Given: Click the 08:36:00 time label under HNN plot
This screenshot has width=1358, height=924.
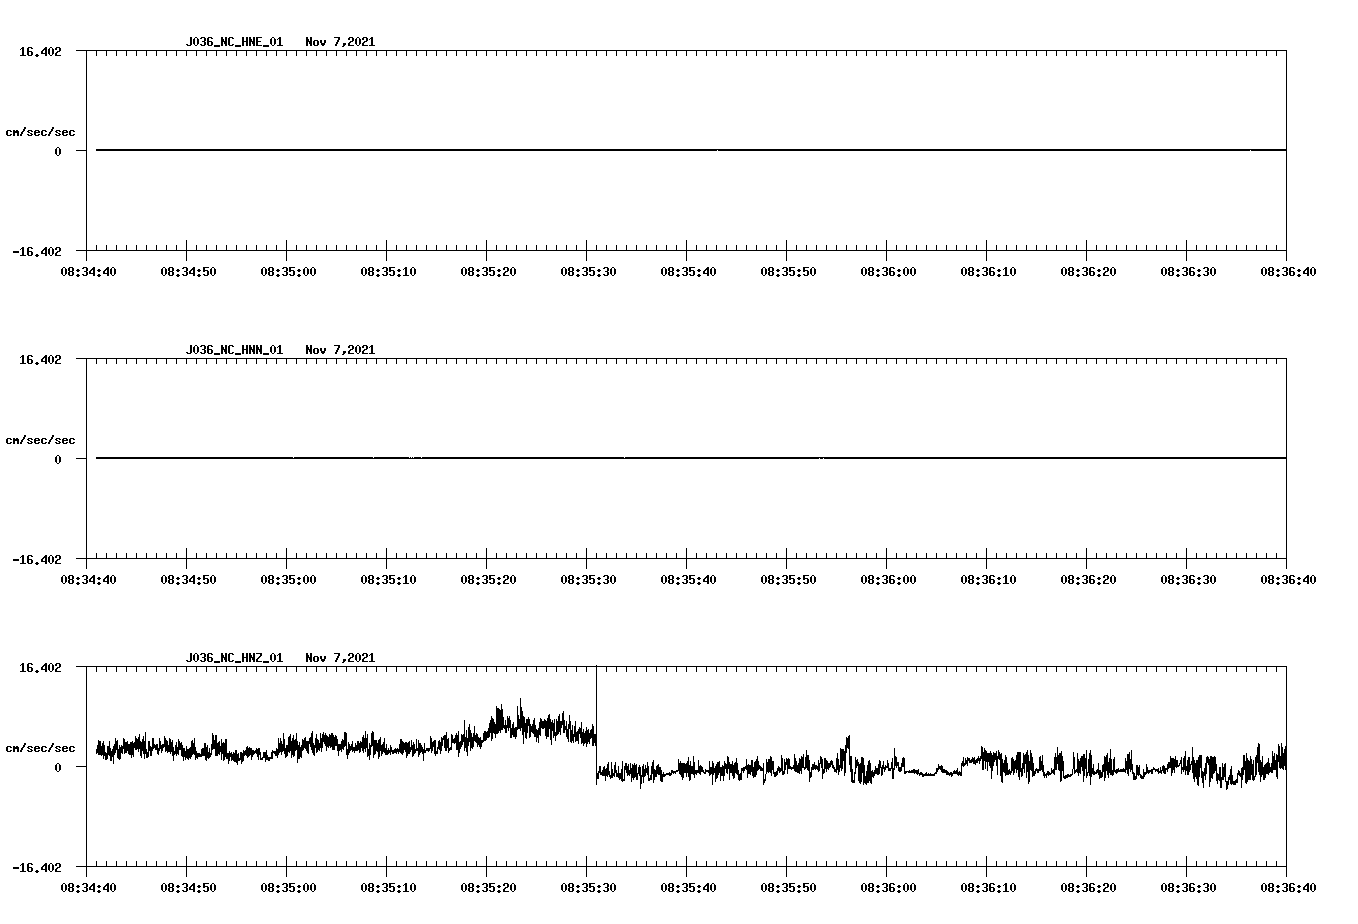Looking at the screenshot, I should tap(888, 580).
